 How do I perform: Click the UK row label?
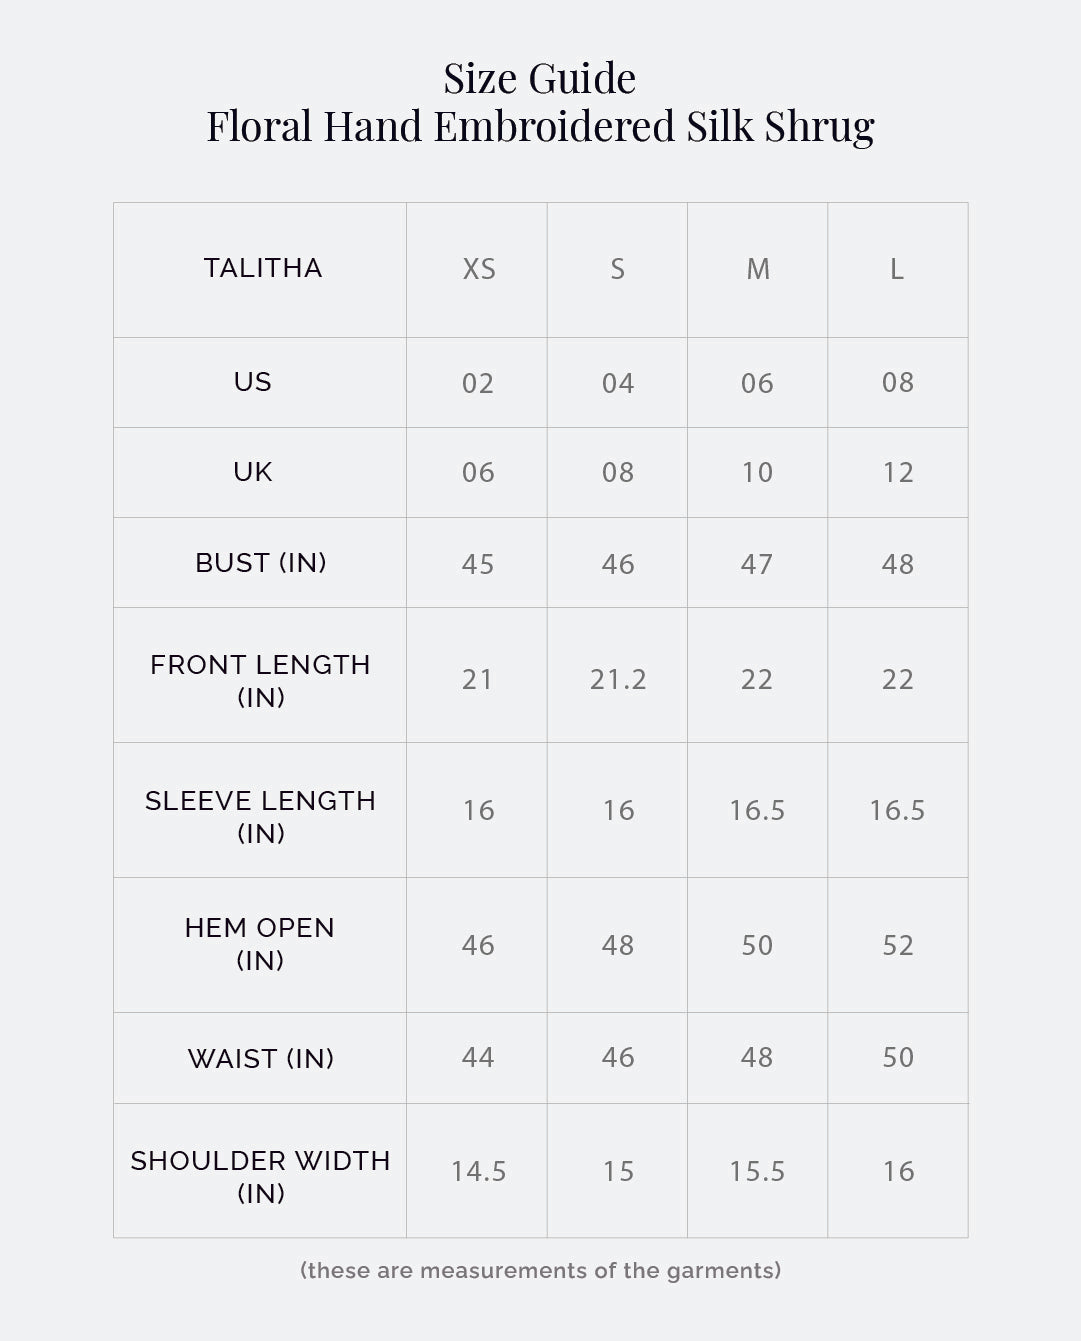(x=253, y=472)
